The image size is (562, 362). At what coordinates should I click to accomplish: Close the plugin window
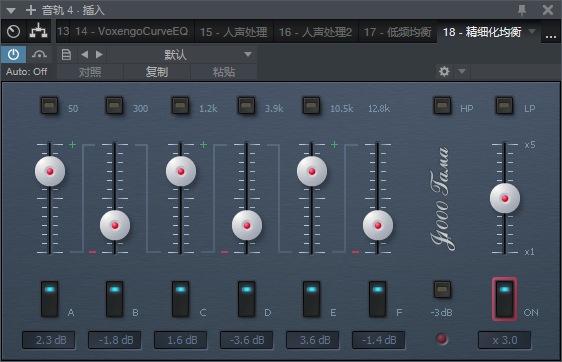tap(548, 10)
